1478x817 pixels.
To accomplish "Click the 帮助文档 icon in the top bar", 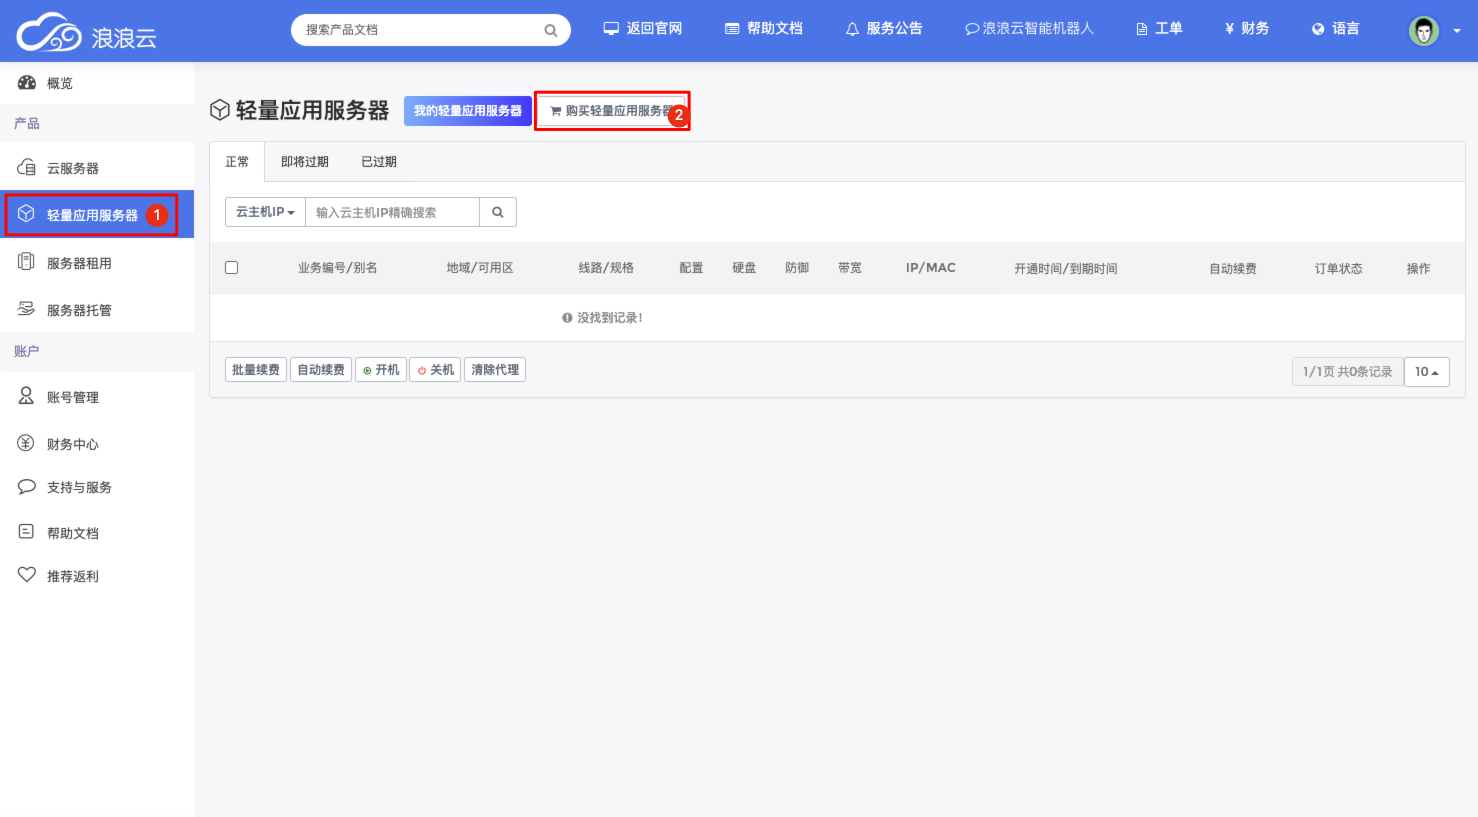I will 732,29.
